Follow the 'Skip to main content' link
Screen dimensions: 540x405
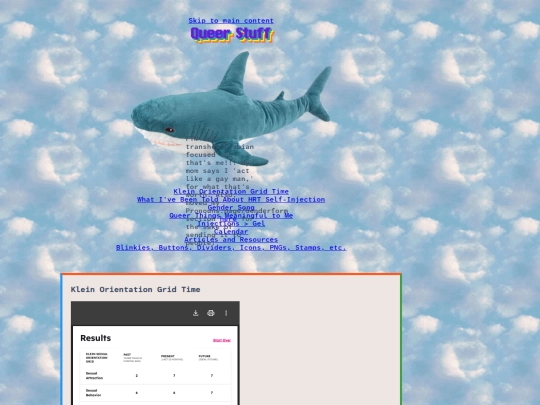[x=231, y=21]
